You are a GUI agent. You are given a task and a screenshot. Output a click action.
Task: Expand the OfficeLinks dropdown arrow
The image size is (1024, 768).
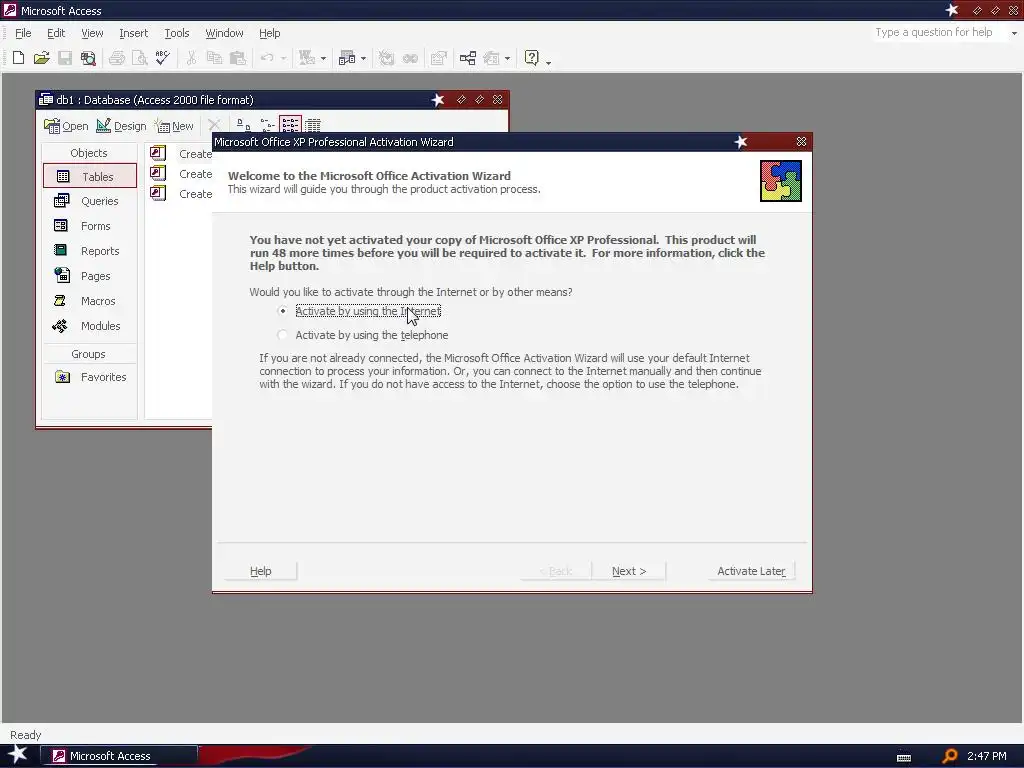(x=323, y=58)
